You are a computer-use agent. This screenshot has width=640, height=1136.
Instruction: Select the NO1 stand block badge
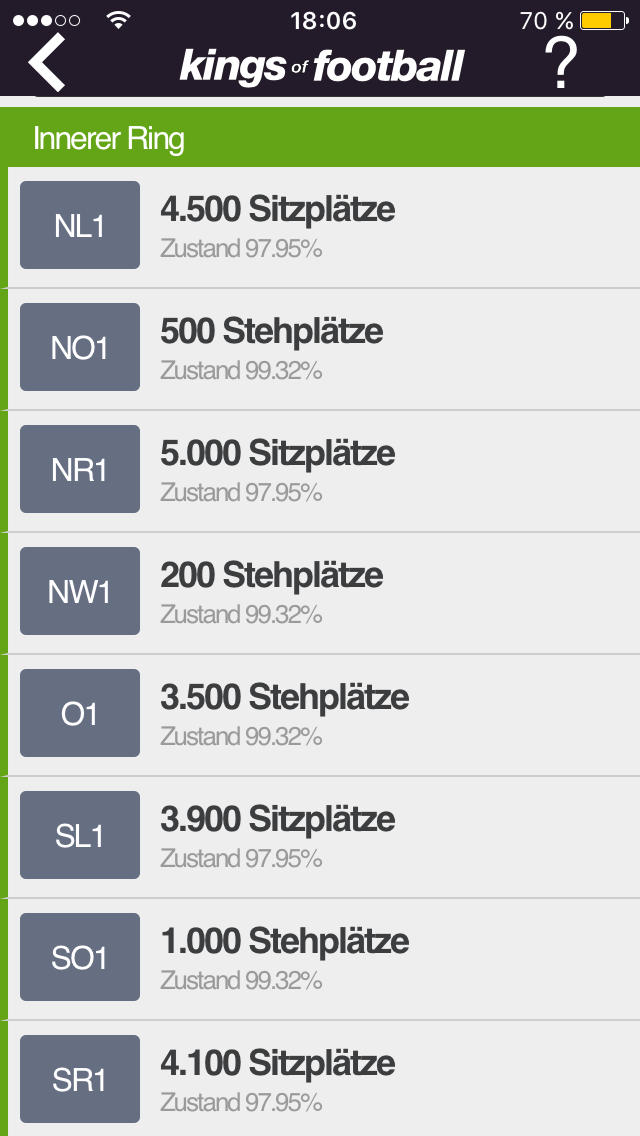(80, 347)
